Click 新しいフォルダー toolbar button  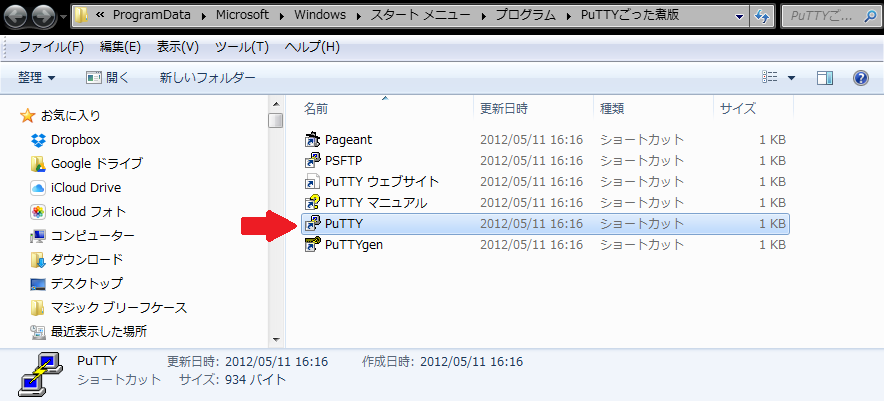[x=207, y=78]
